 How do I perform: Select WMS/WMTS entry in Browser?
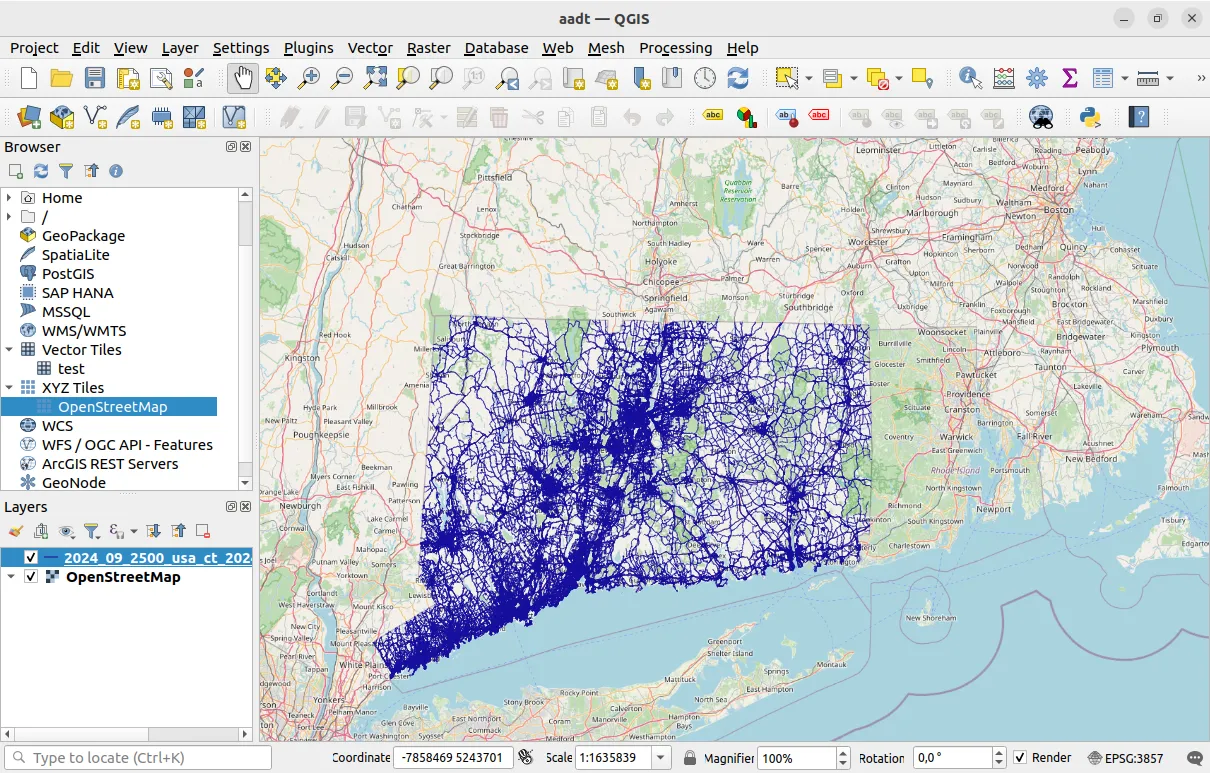click(x=84, y=331)
